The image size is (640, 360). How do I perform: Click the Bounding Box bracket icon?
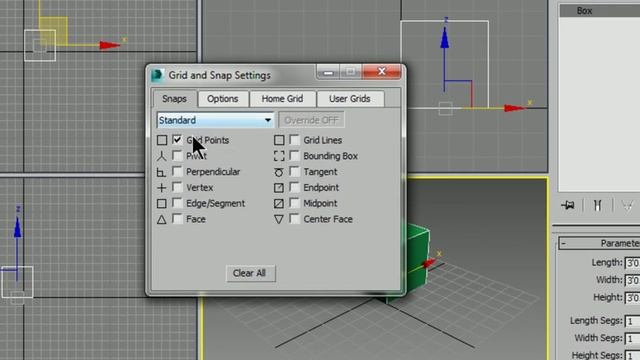pyautogui.click(x=279, y=156)
